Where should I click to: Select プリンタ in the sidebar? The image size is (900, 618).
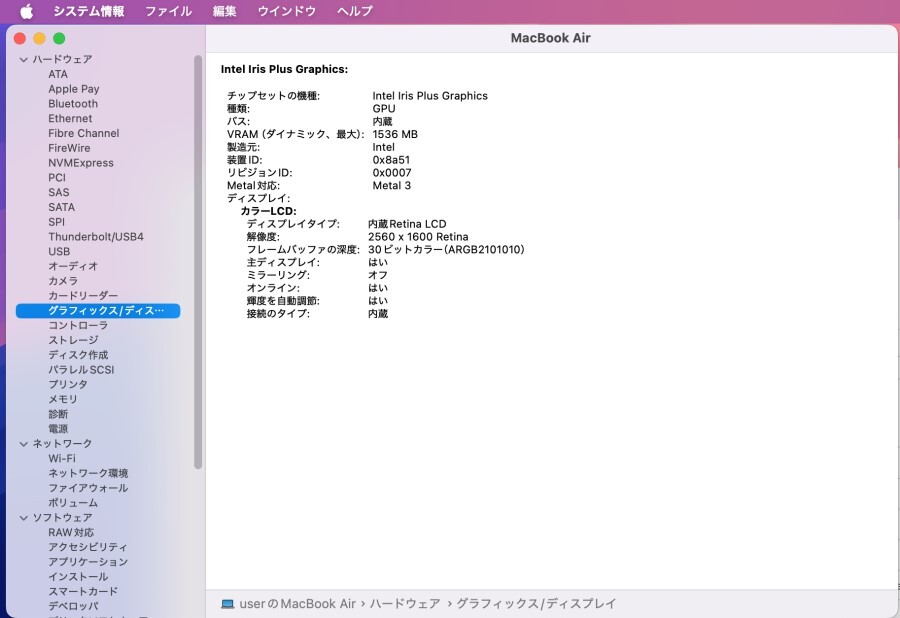(x=68, y=384)
